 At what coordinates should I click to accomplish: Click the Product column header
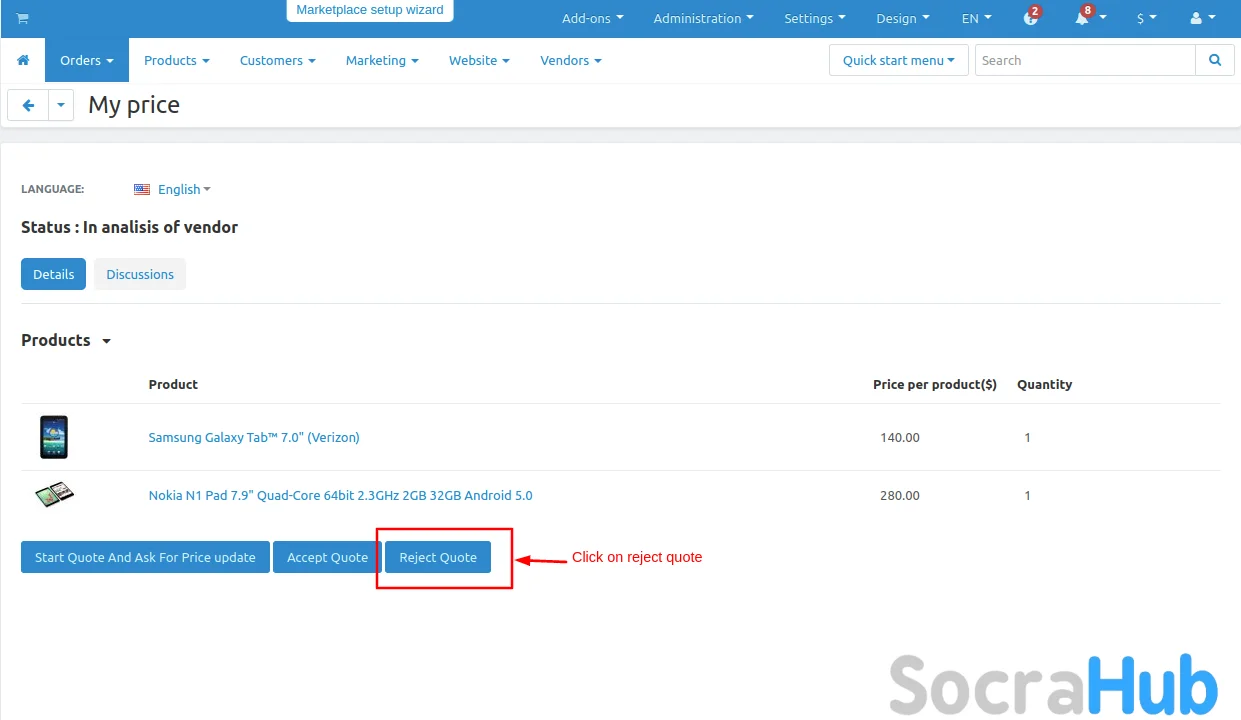173,384
